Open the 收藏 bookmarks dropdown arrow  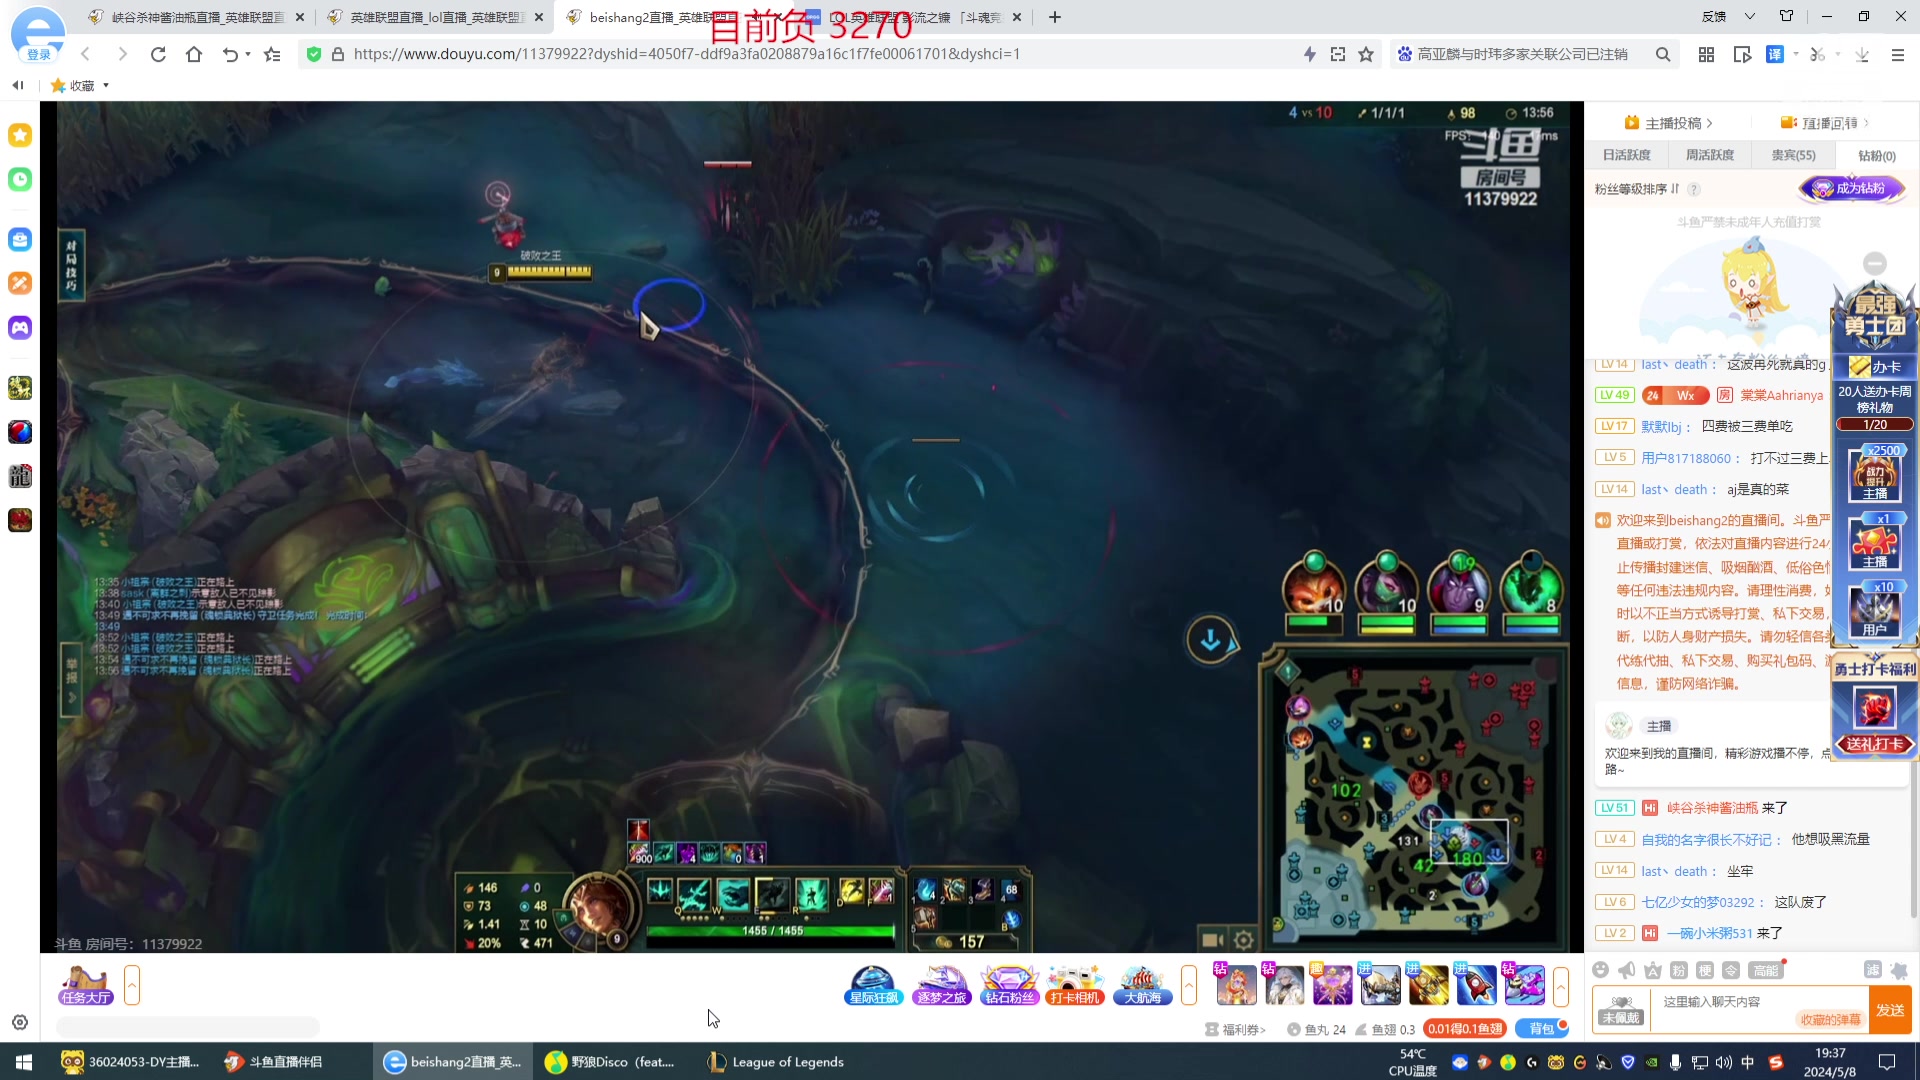(106, 86)
